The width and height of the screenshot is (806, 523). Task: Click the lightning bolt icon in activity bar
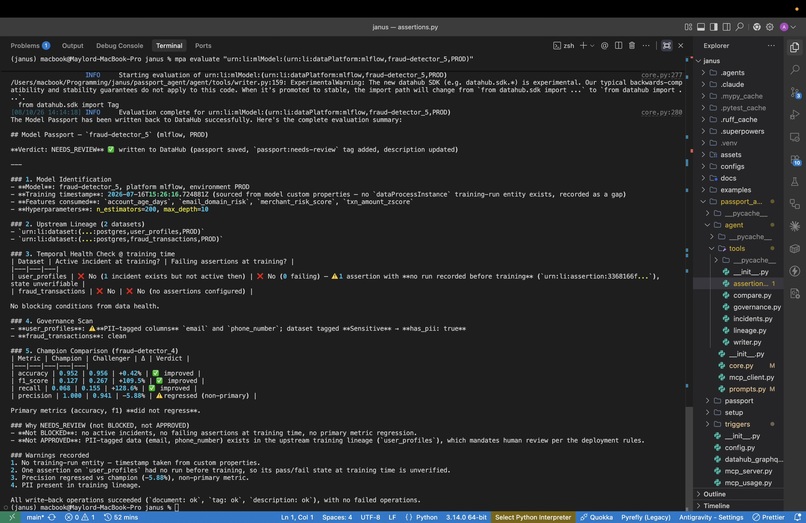click(x=795, y=271)
